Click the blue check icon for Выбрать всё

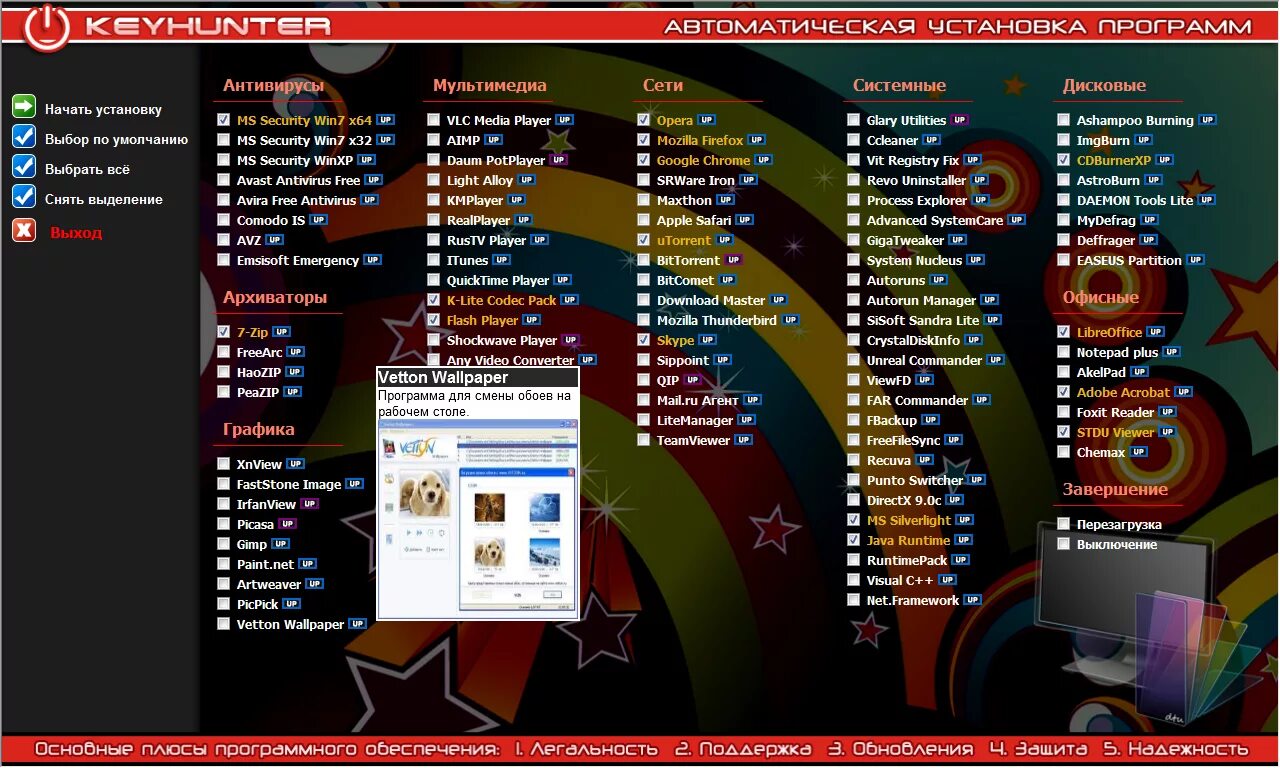tap(24, 166)
